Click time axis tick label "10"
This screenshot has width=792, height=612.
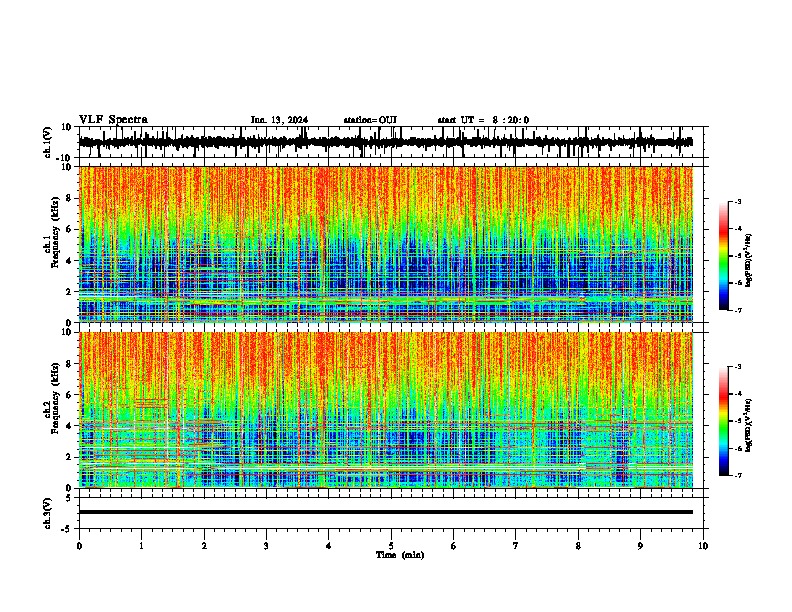(703, 546)
